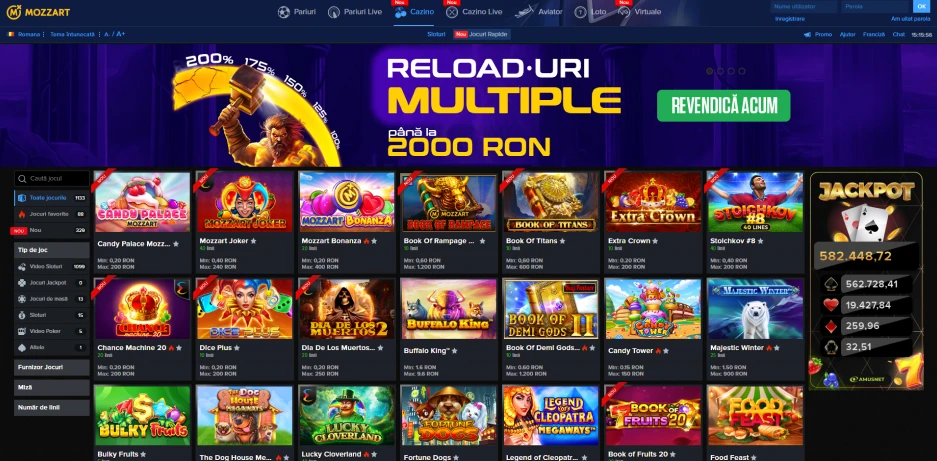Click the Promo megaphone icon
This screenshot has width=937, height=461.
(x=807, y=34)
